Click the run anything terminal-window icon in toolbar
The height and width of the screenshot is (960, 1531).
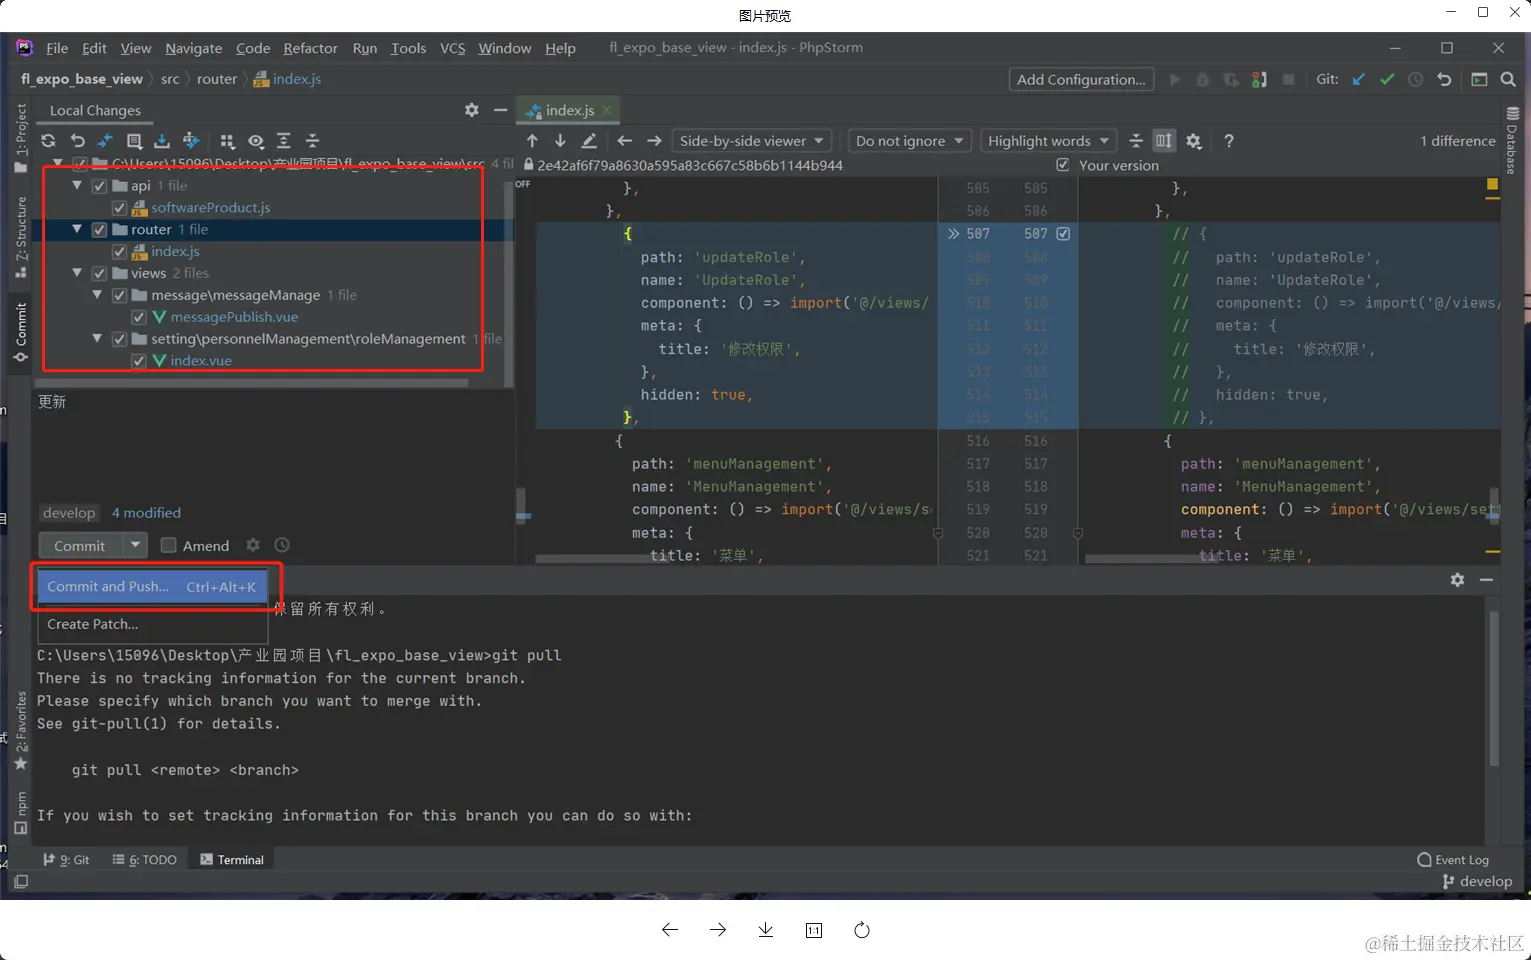point(1479,79)
